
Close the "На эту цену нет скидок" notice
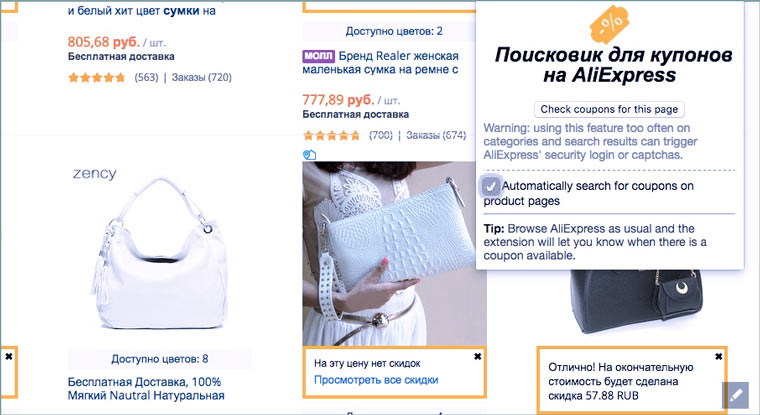point(477,357)
